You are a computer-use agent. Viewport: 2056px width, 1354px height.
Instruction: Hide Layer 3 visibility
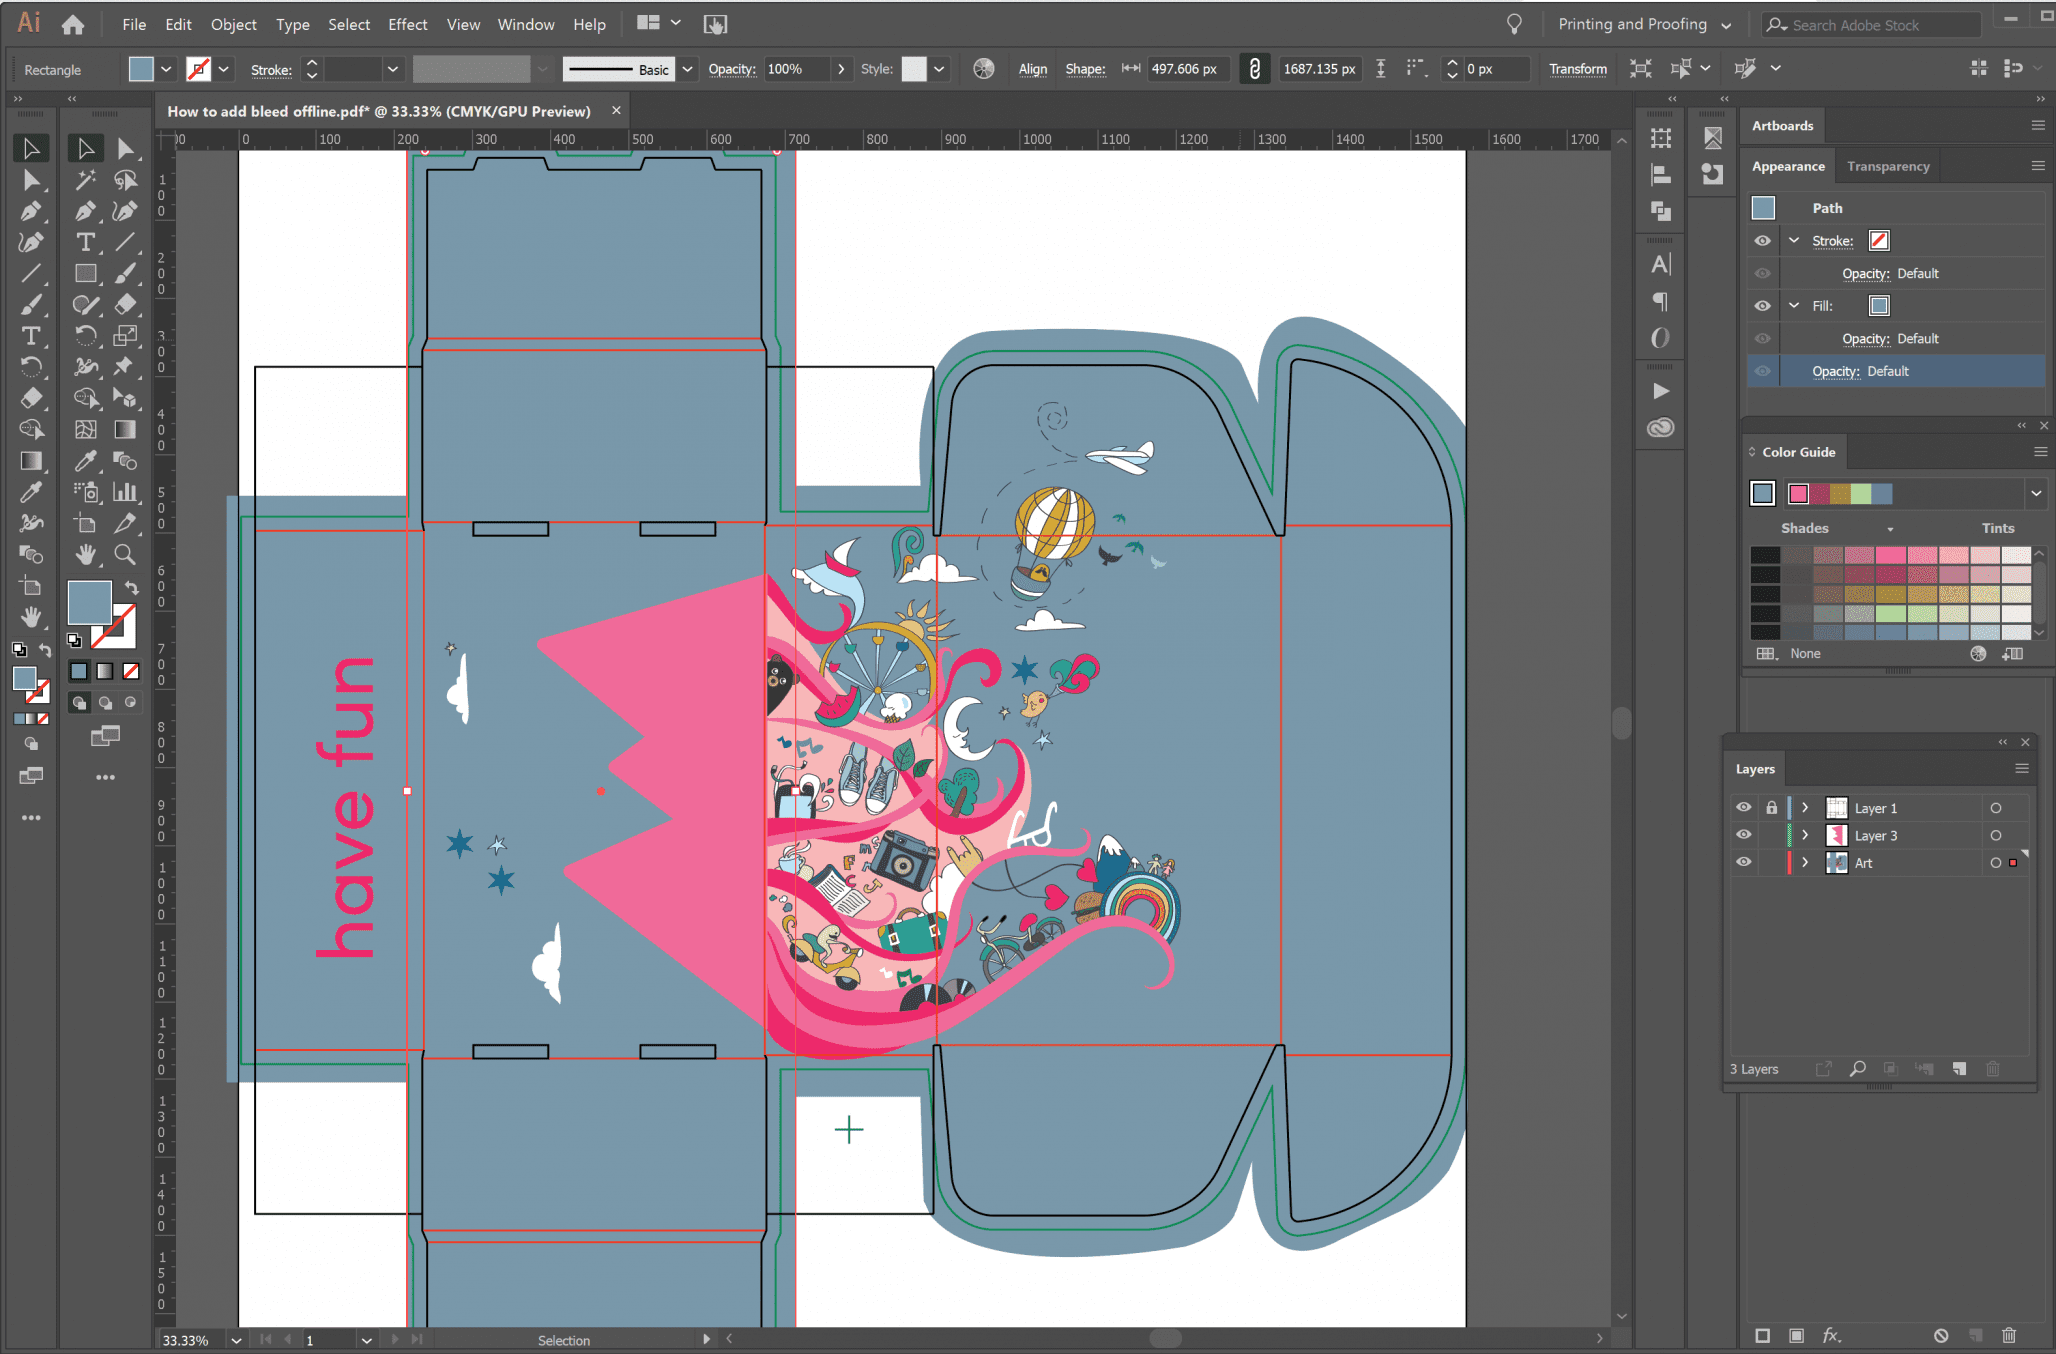tap(1743, 835)
